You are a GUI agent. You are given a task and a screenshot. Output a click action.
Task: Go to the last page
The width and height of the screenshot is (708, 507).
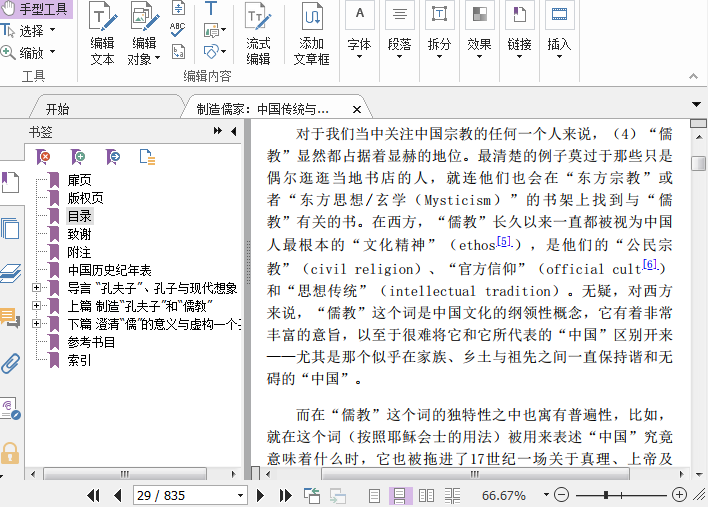(285, 495)
